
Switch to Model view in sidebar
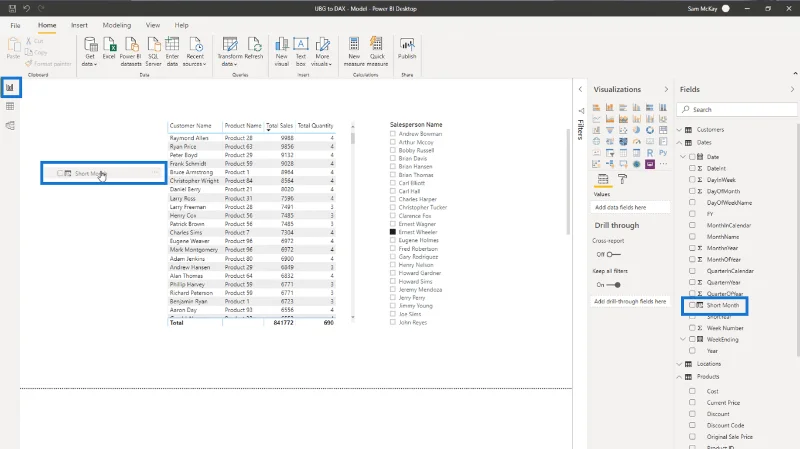[x=10, y=126]
